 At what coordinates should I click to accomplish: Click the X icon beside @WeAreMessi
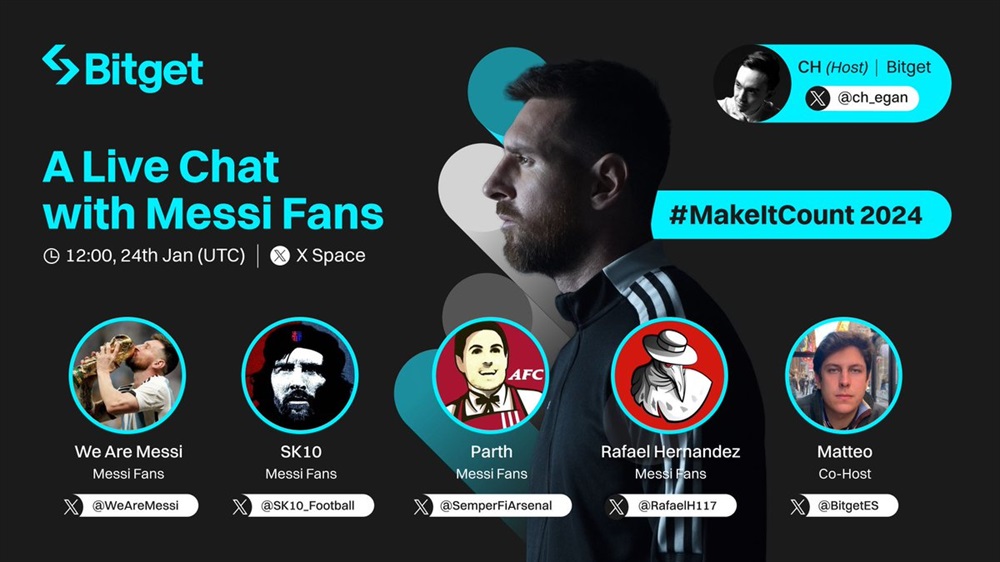(x=72, y=507)
